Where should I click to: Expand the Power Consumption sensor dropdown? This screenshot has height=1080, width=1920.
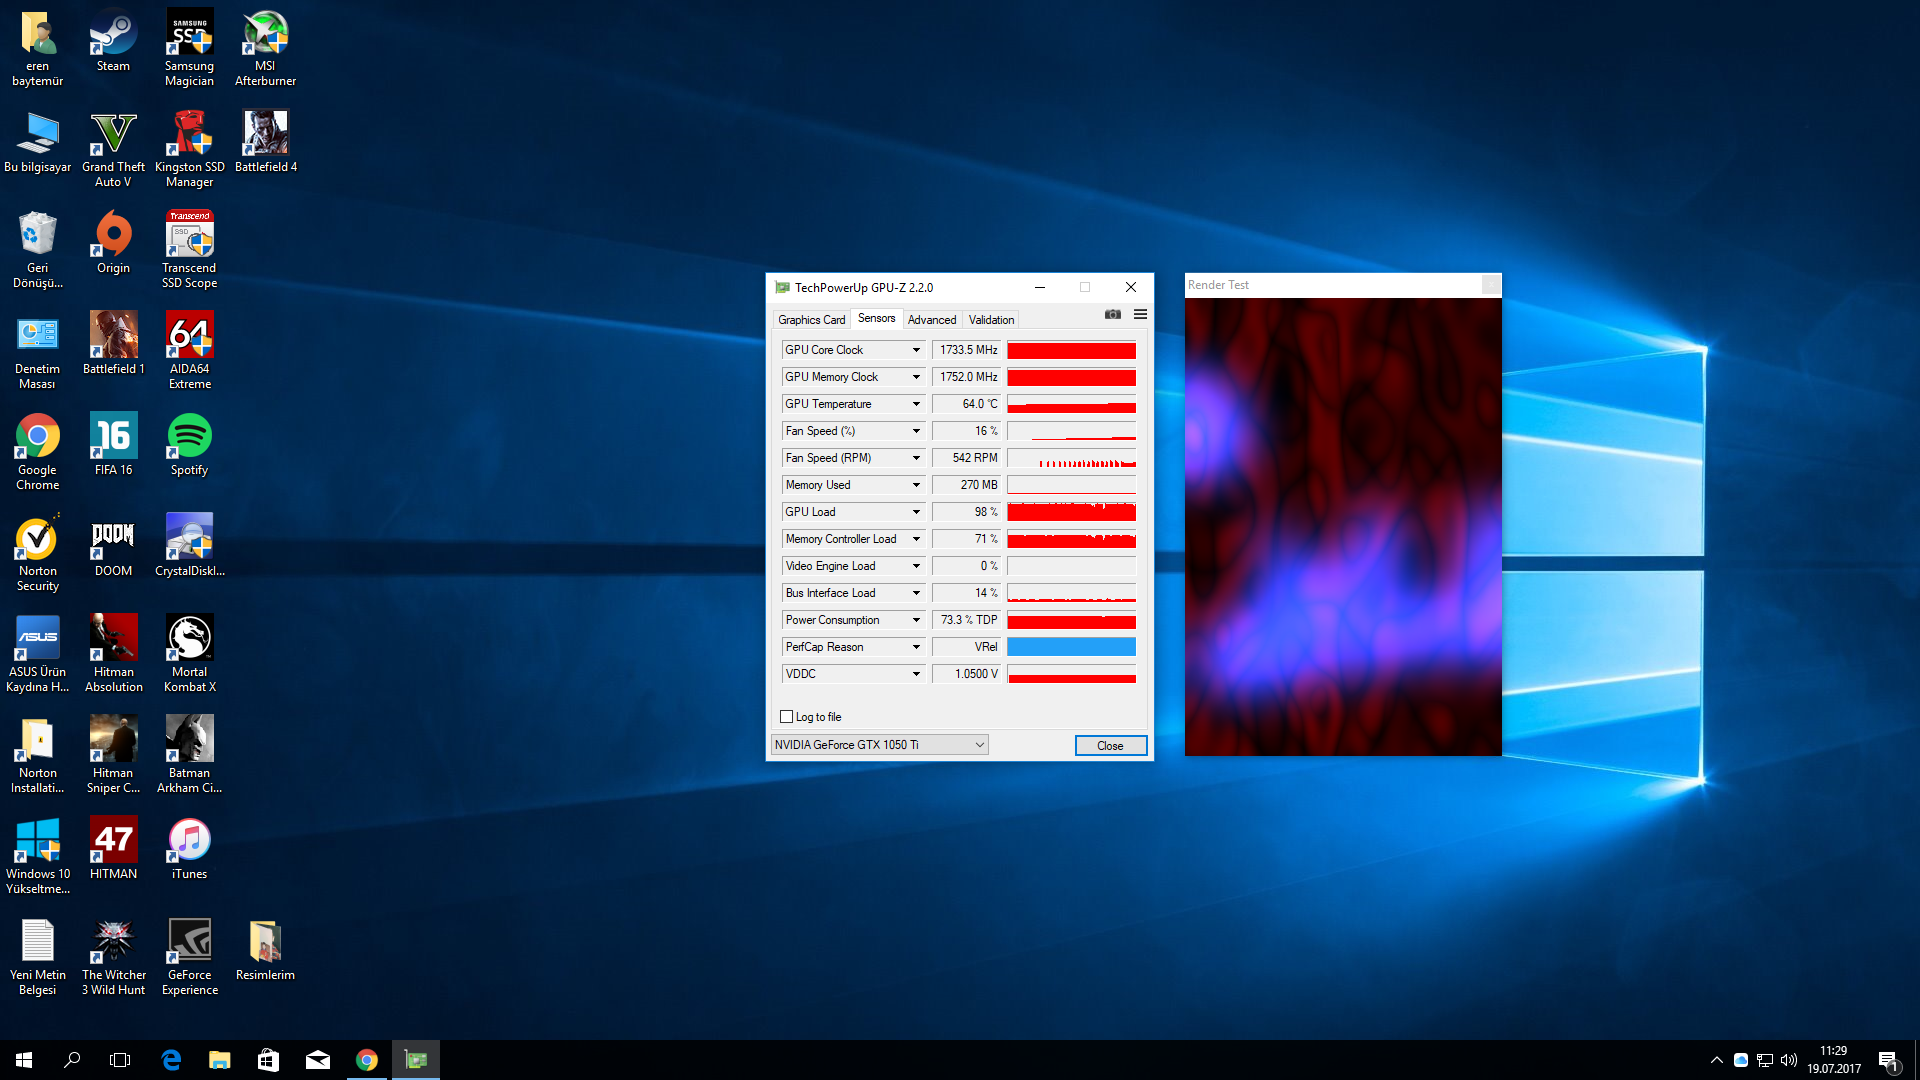(916, 620)
